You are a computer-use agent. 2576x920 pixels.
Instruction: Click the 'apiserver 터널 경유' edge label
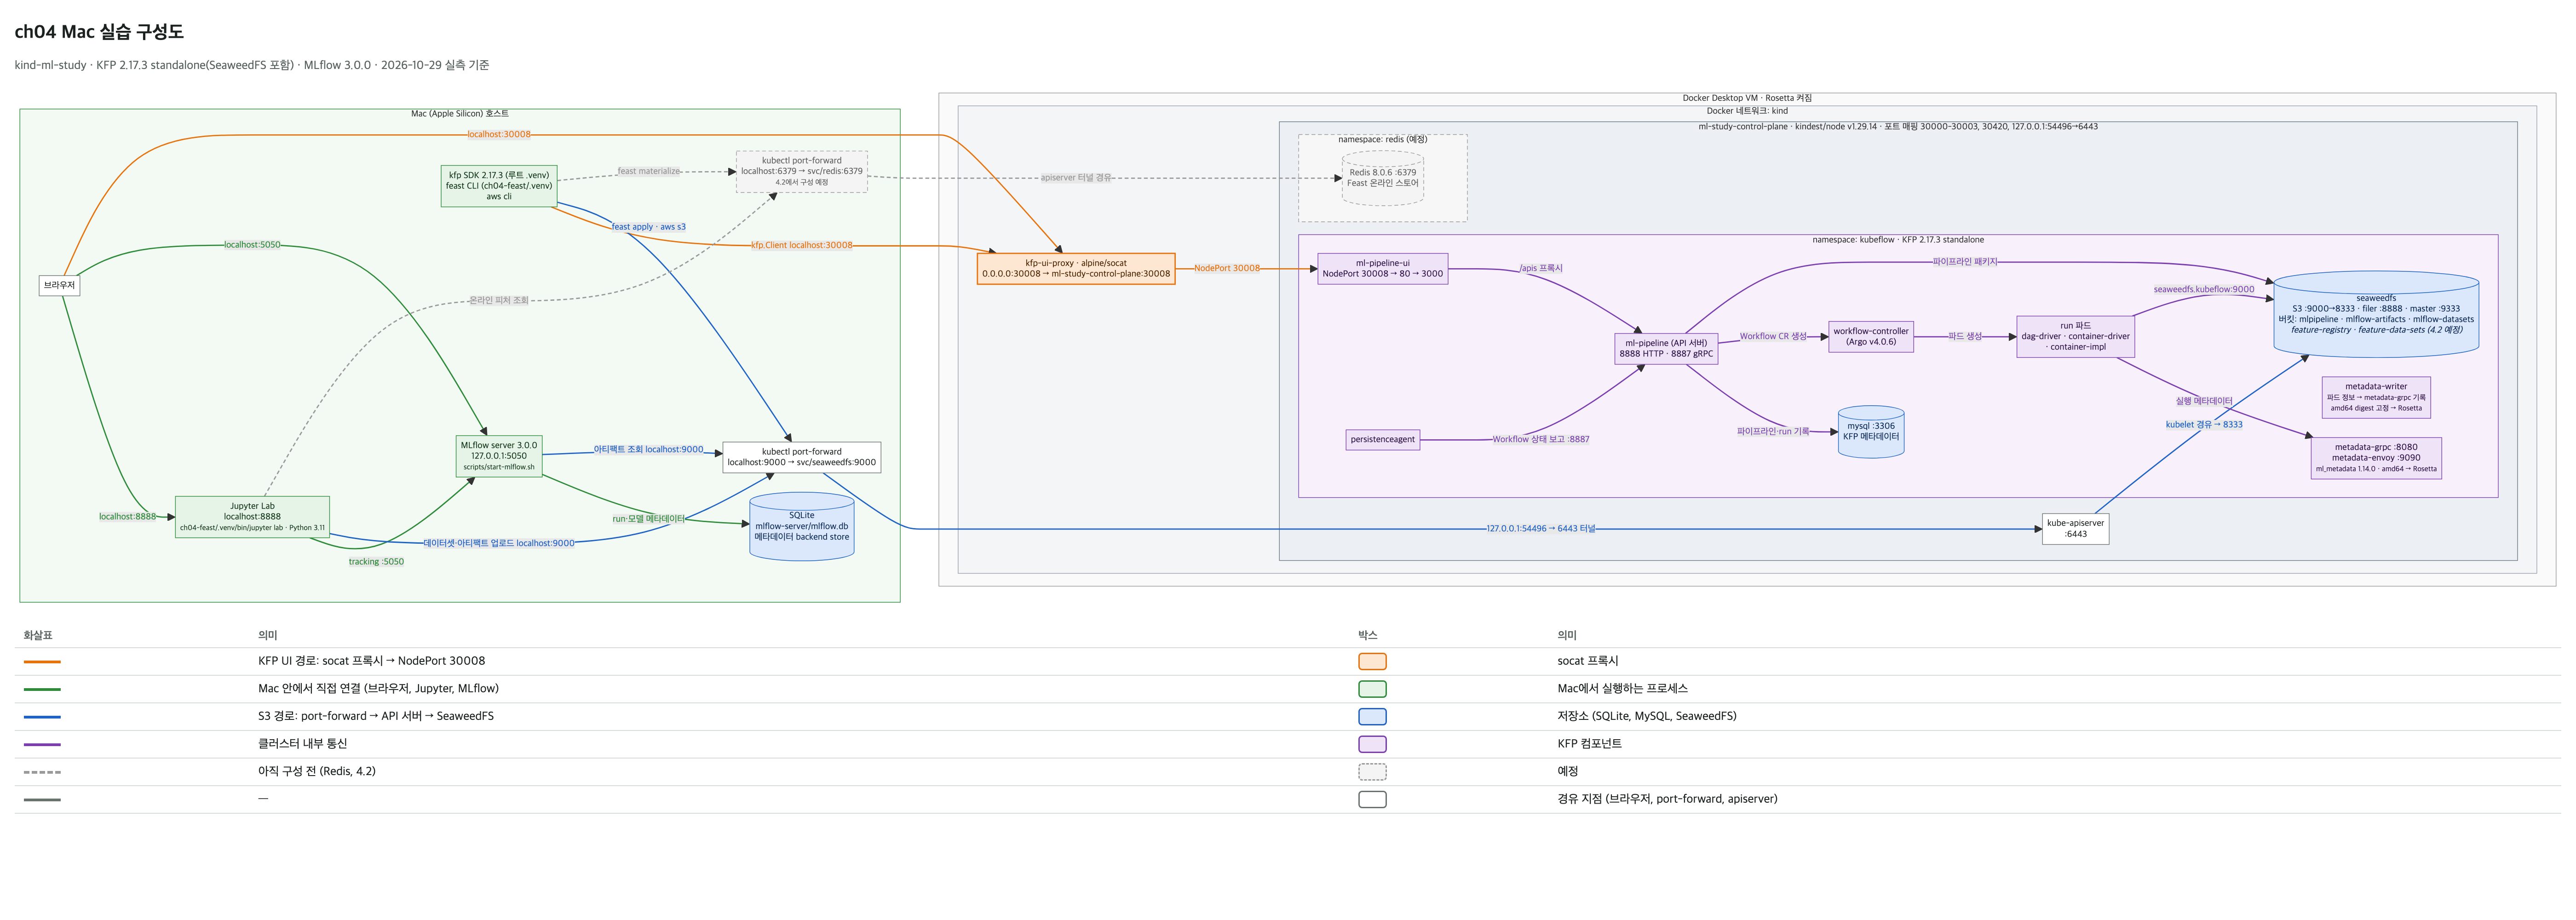[1076, 178]
